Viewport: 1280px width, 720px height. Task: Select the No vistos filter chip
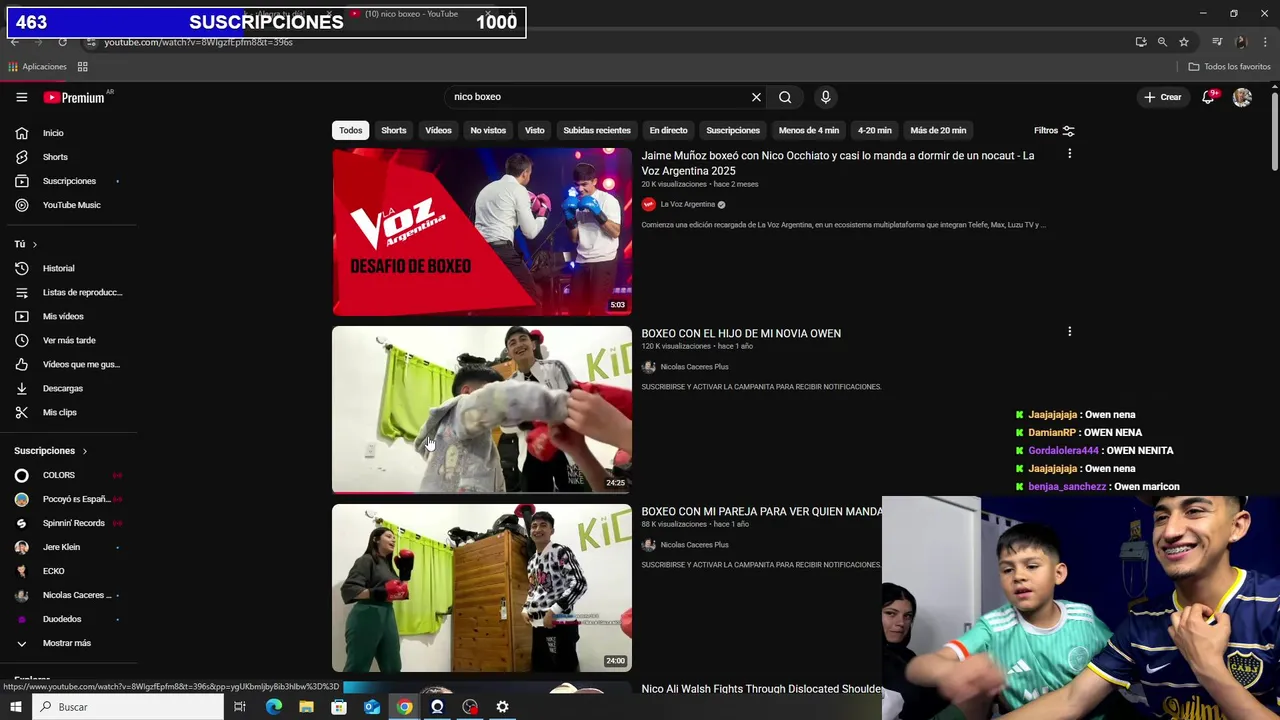488,130
